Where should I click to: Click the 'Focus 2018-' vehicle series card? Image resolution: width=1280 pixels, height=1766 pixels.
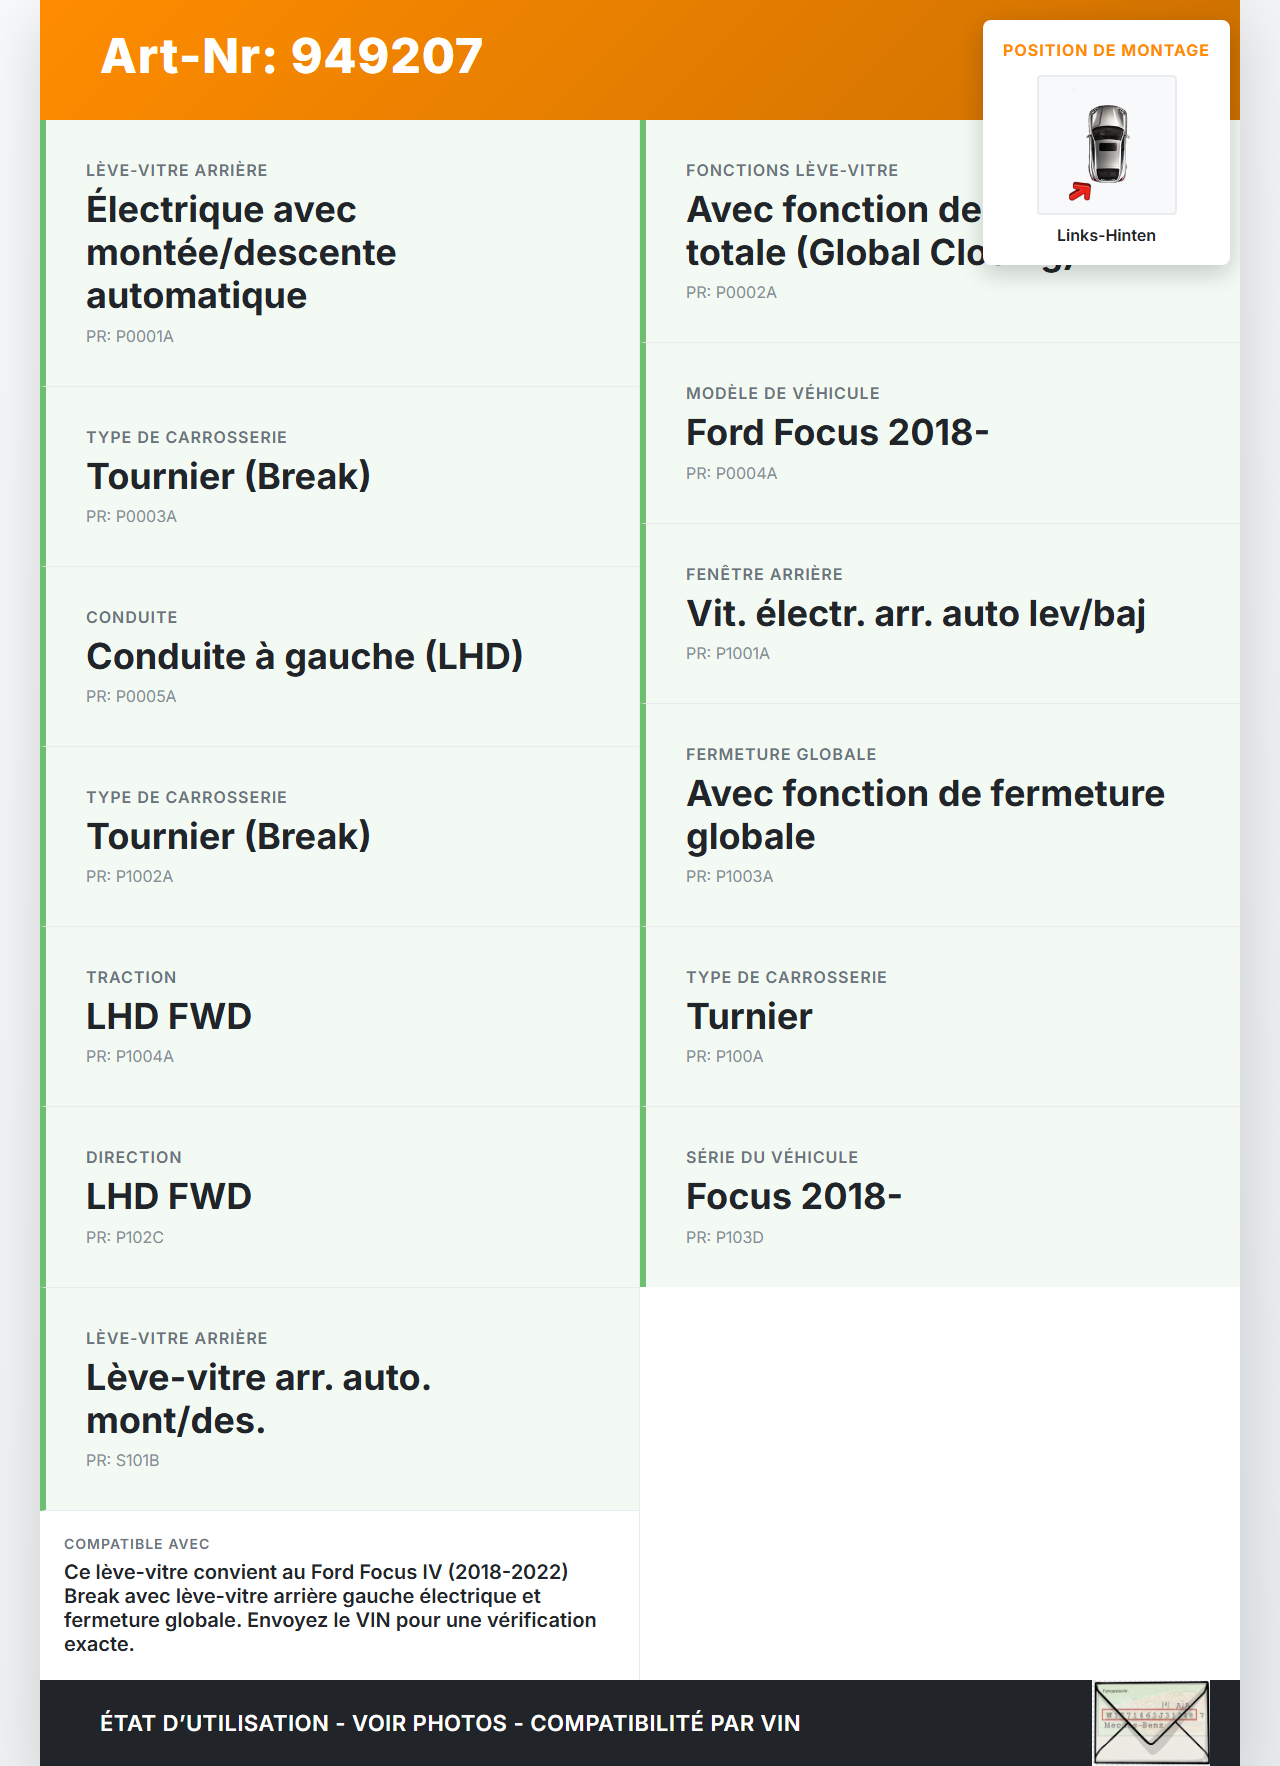(940, 1197)
